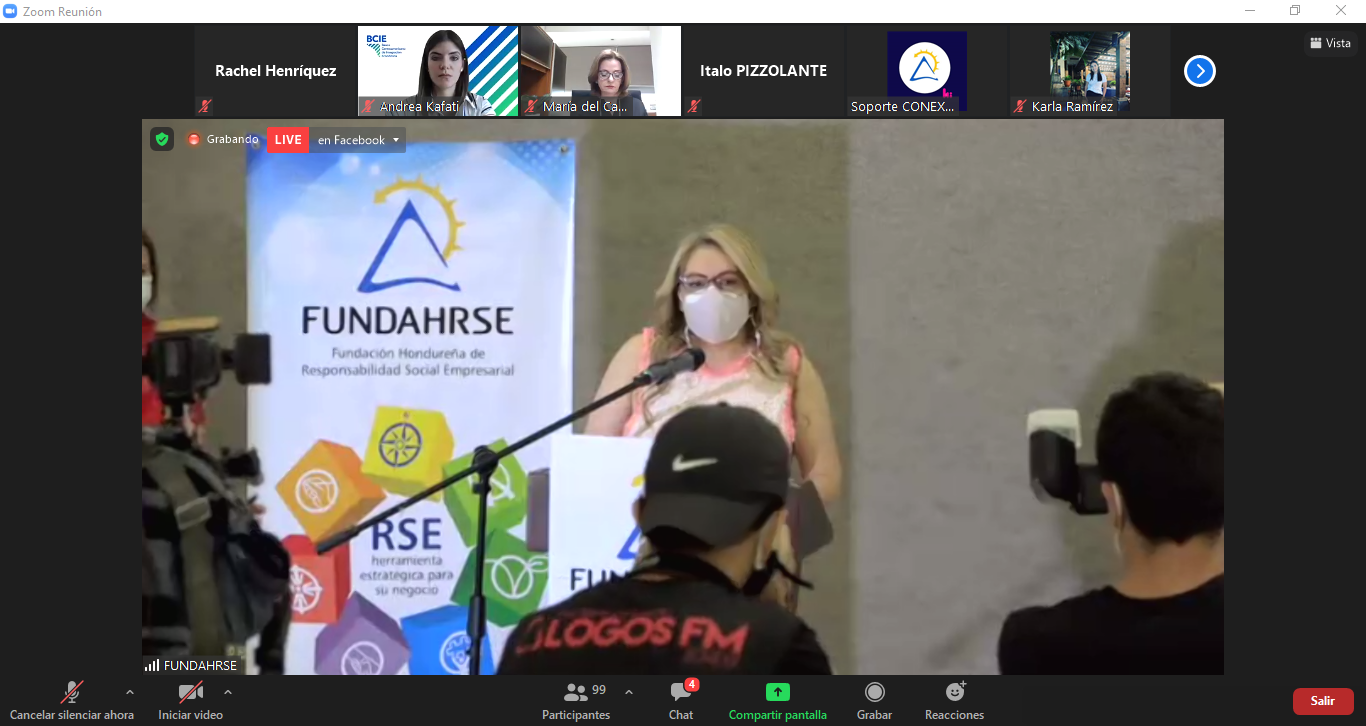Expand video options arrow beside camera
Viewport: 1366px width, 726px height.
[228, 692]
